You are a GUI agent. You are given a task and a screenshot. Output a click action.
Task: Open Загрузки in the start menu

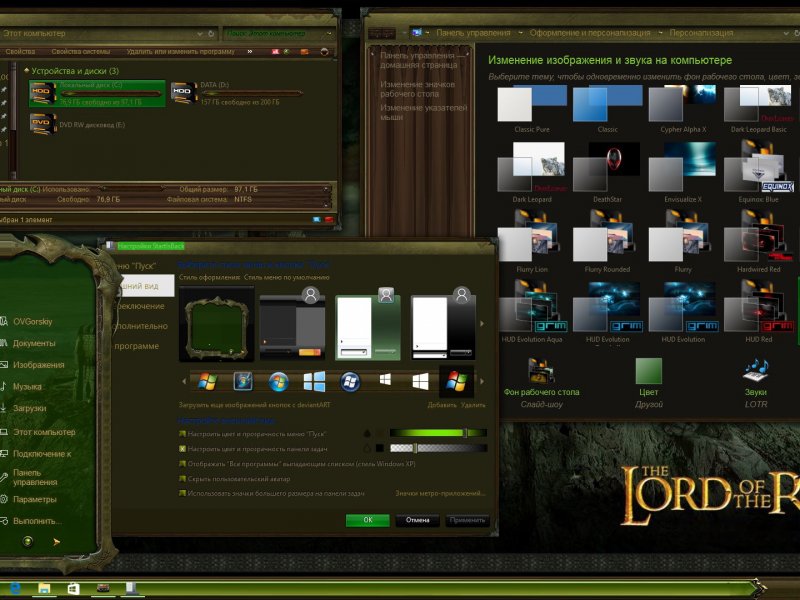[29, 408]
